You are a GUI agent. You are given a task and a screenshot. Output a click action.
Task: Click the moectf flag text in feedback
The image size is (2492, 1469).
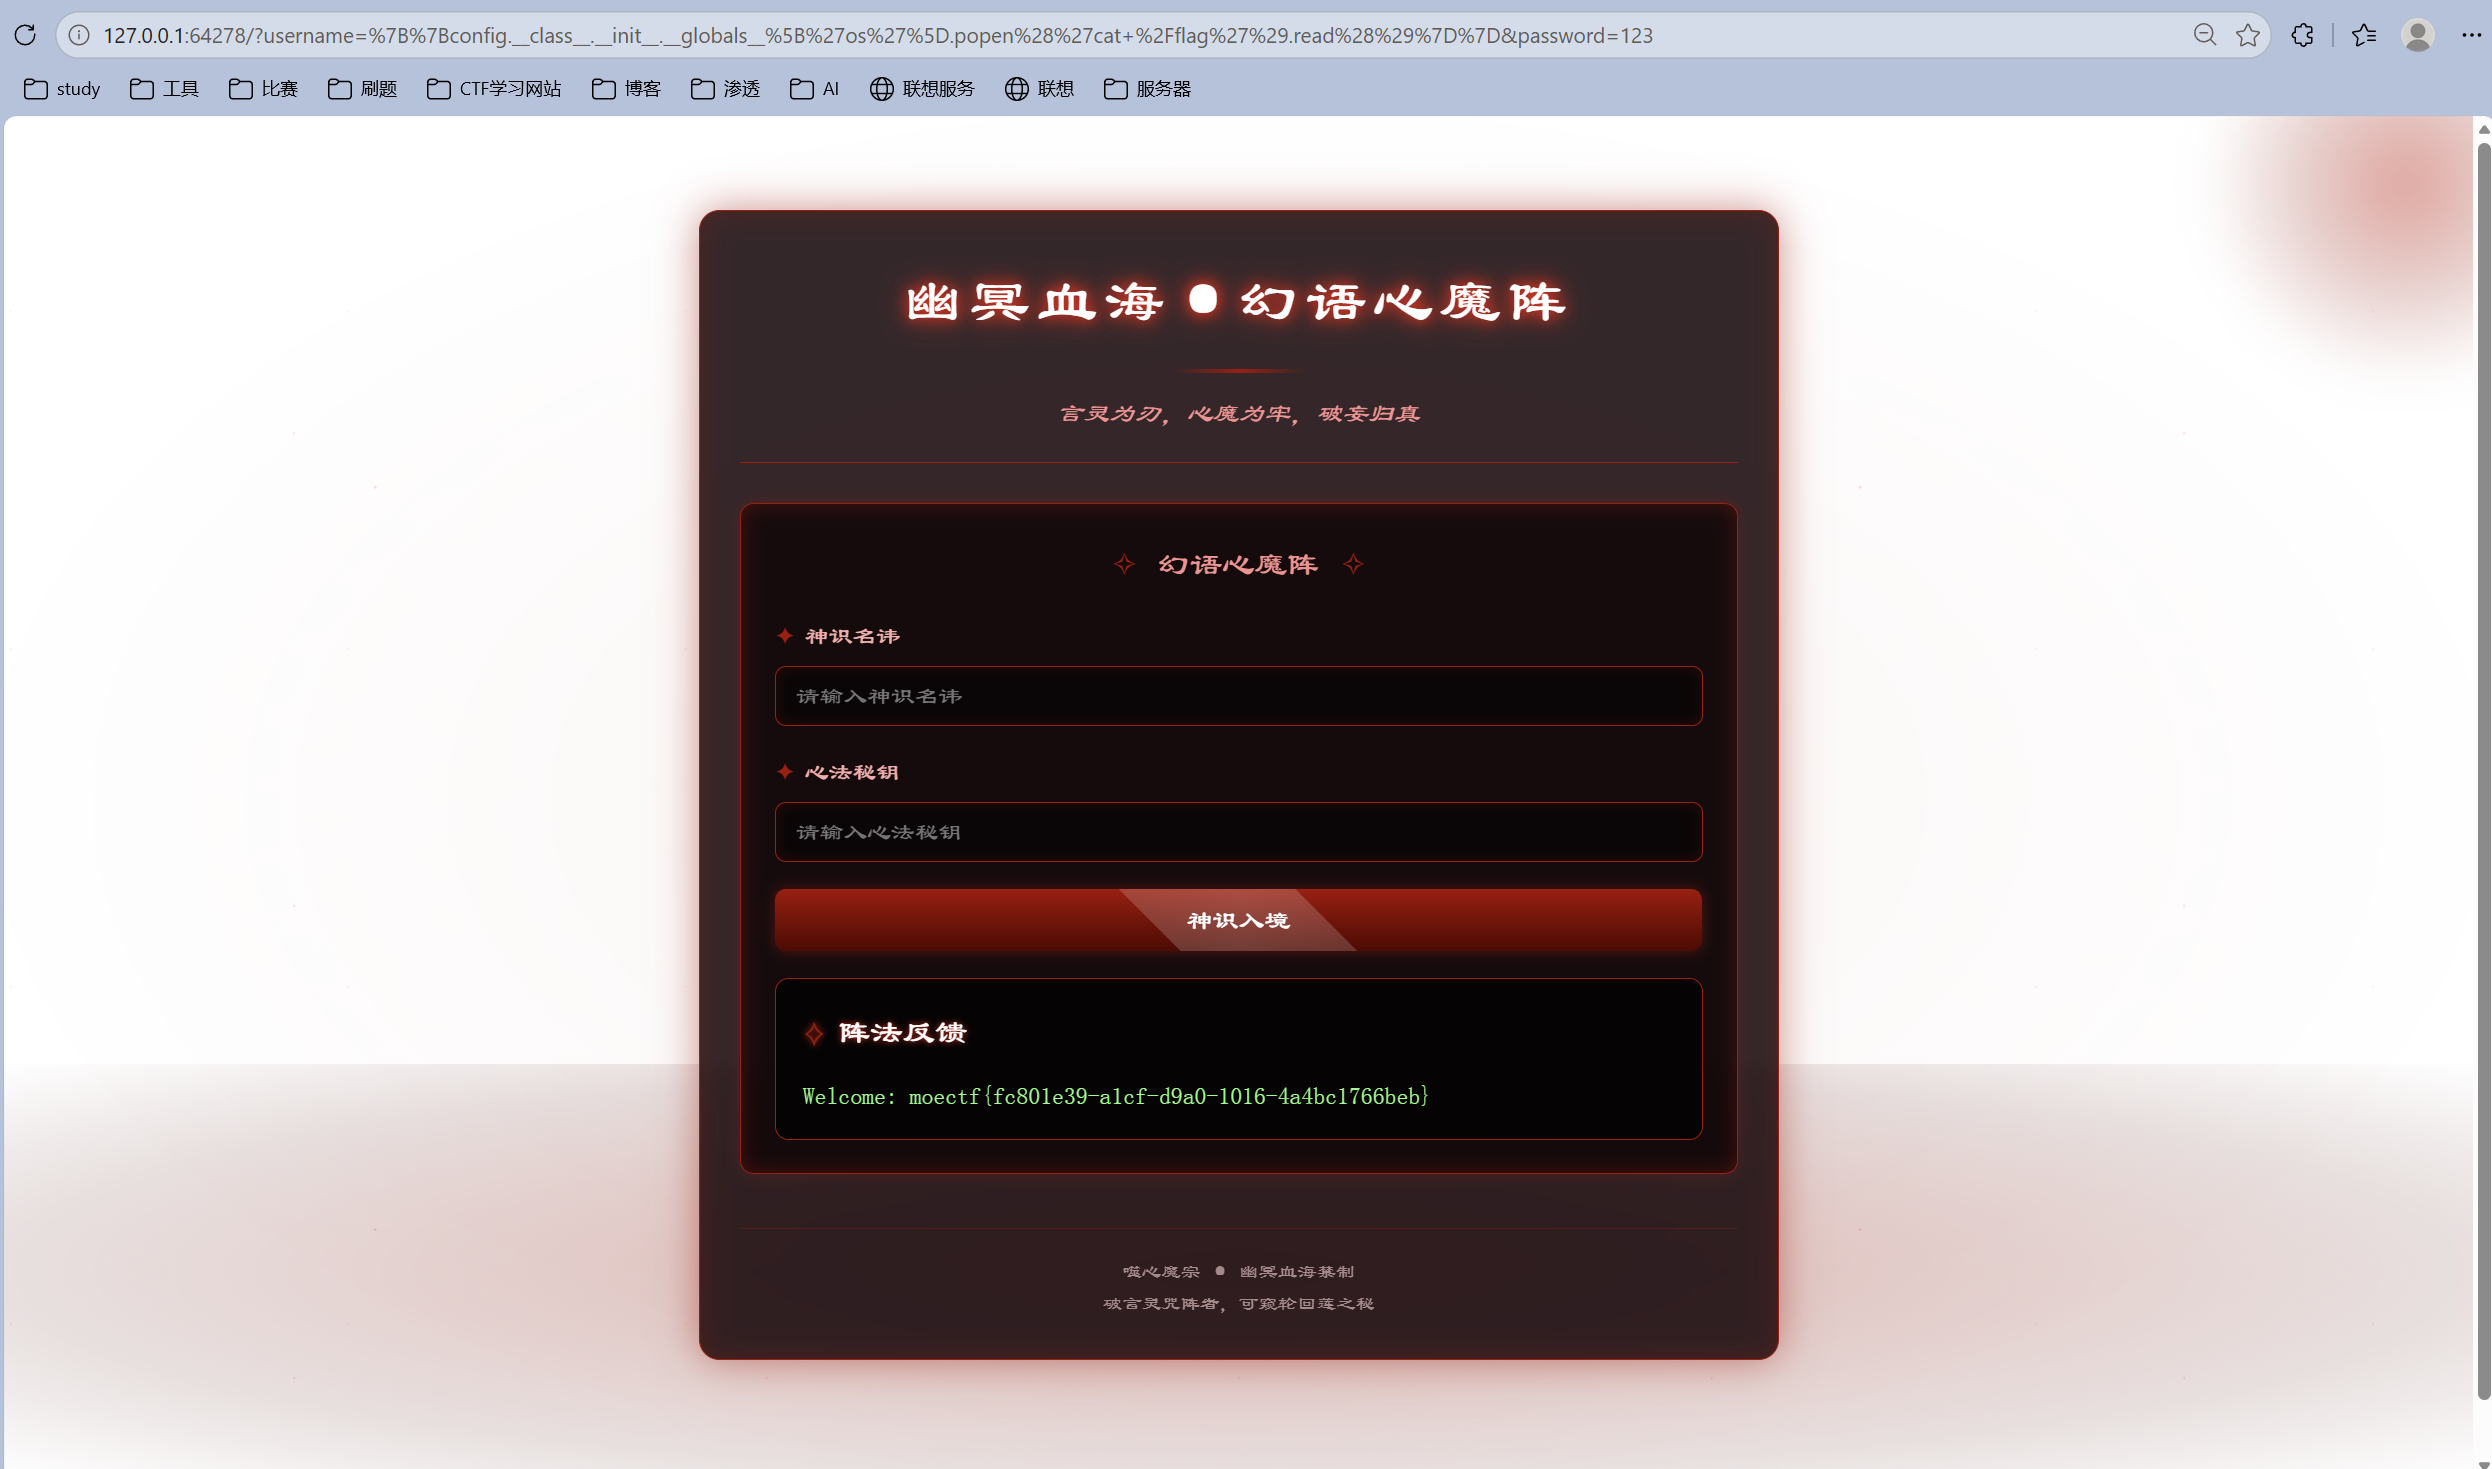pos(1169,1097)
